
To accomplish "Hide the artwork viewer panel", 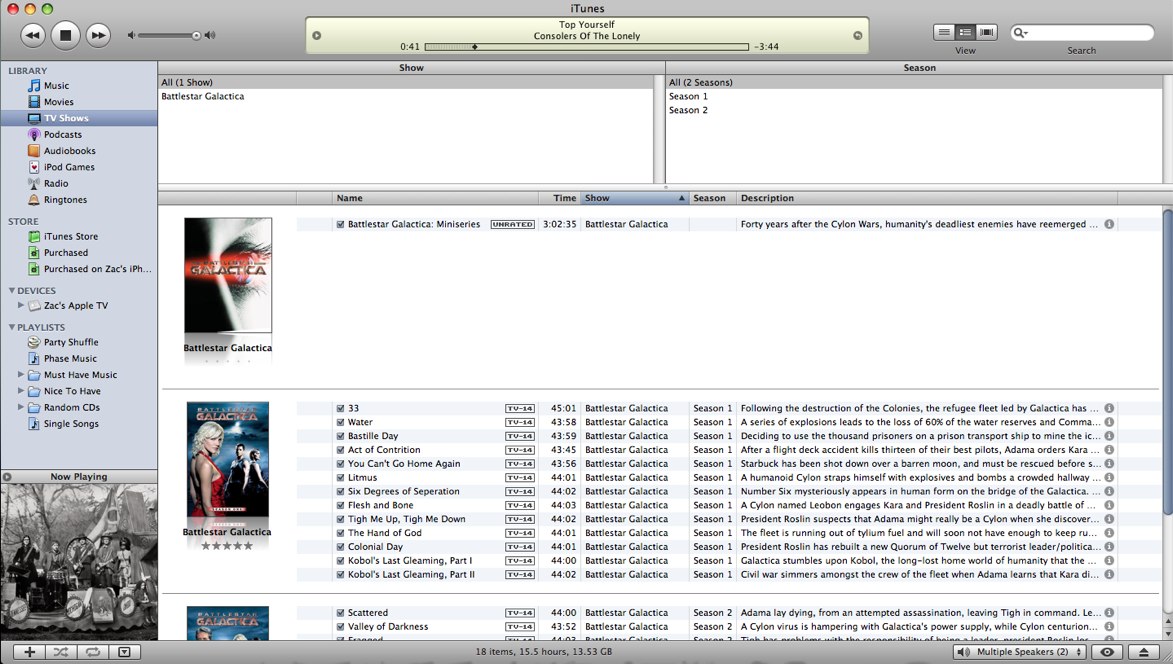I will [125, 652].
